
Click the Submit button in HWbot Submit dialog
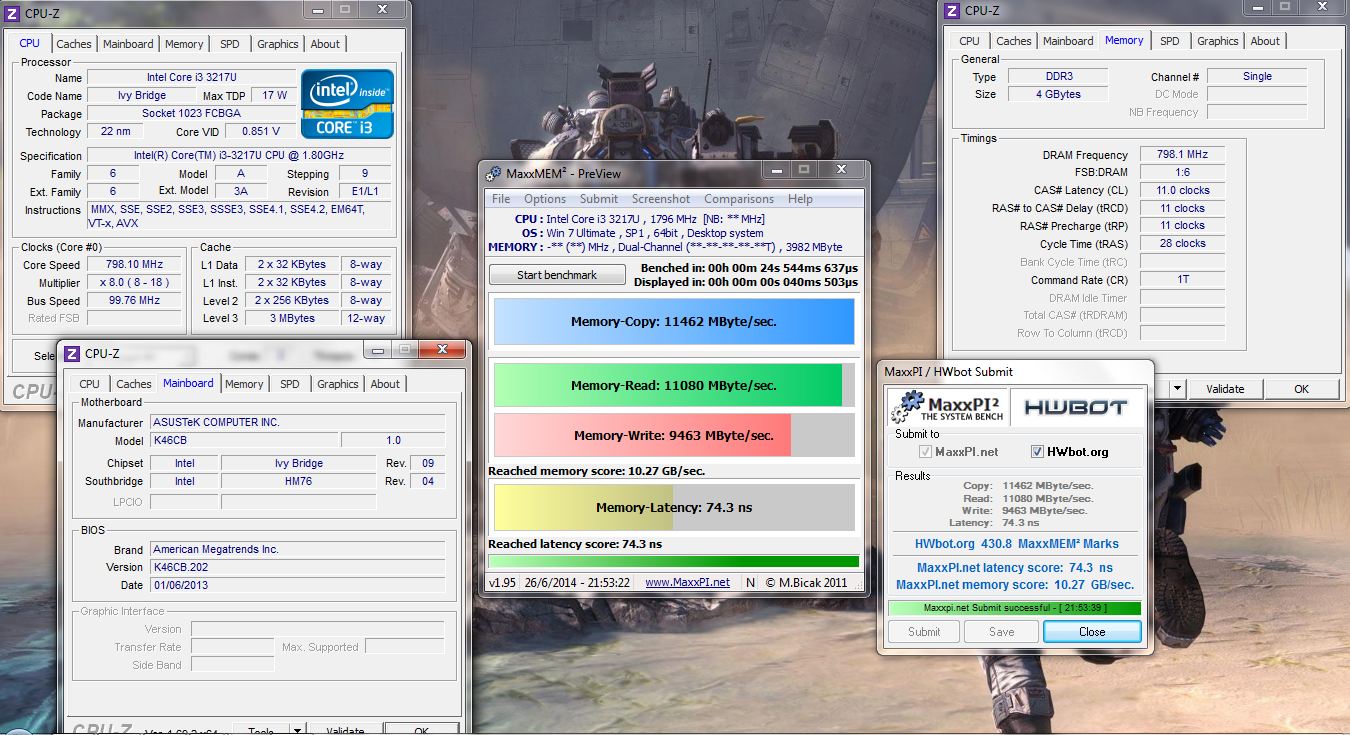tap(924, 632)
